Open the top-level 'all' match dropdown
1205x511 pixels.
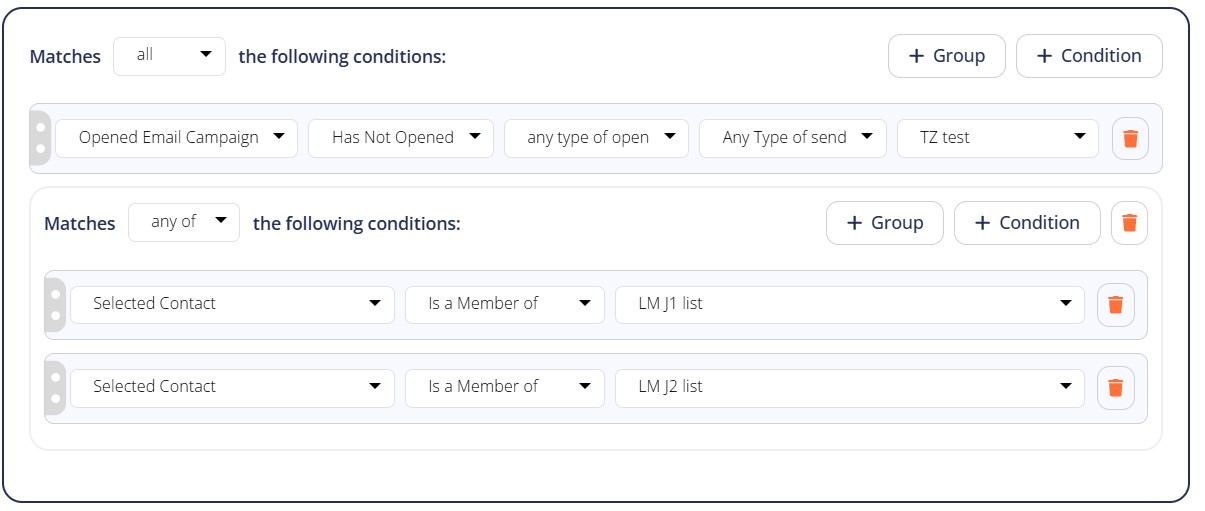[170, 56]
